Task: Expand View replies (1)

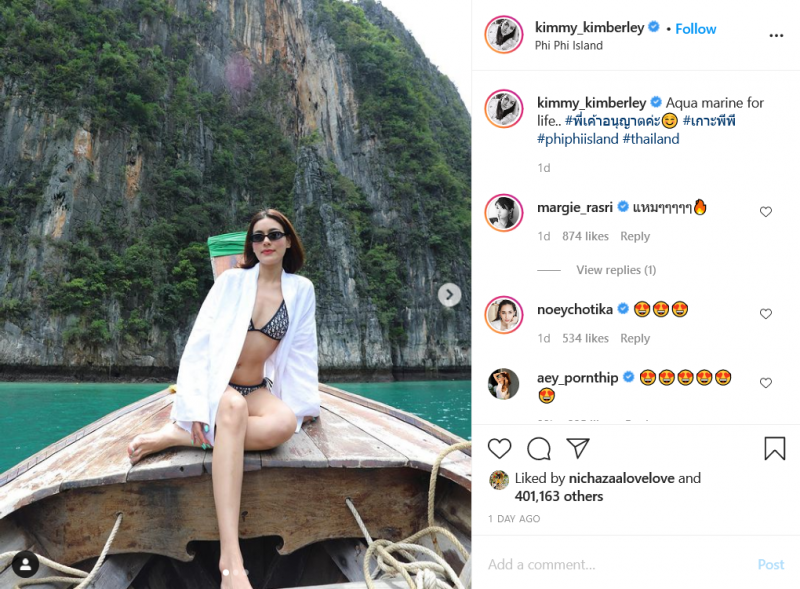Action: click(616, 269)
